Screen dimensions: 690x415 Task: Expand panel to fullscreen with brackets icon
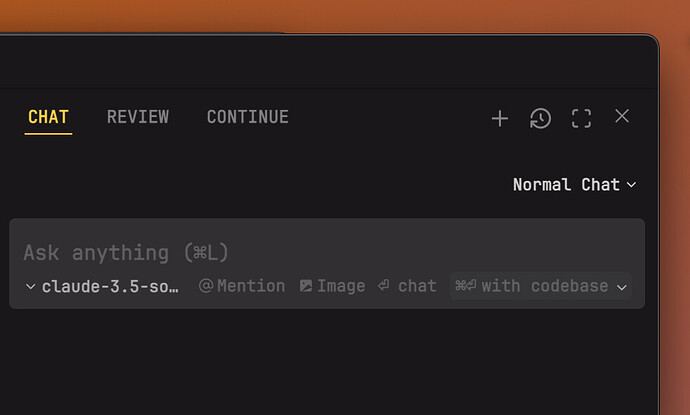point(581,118)
